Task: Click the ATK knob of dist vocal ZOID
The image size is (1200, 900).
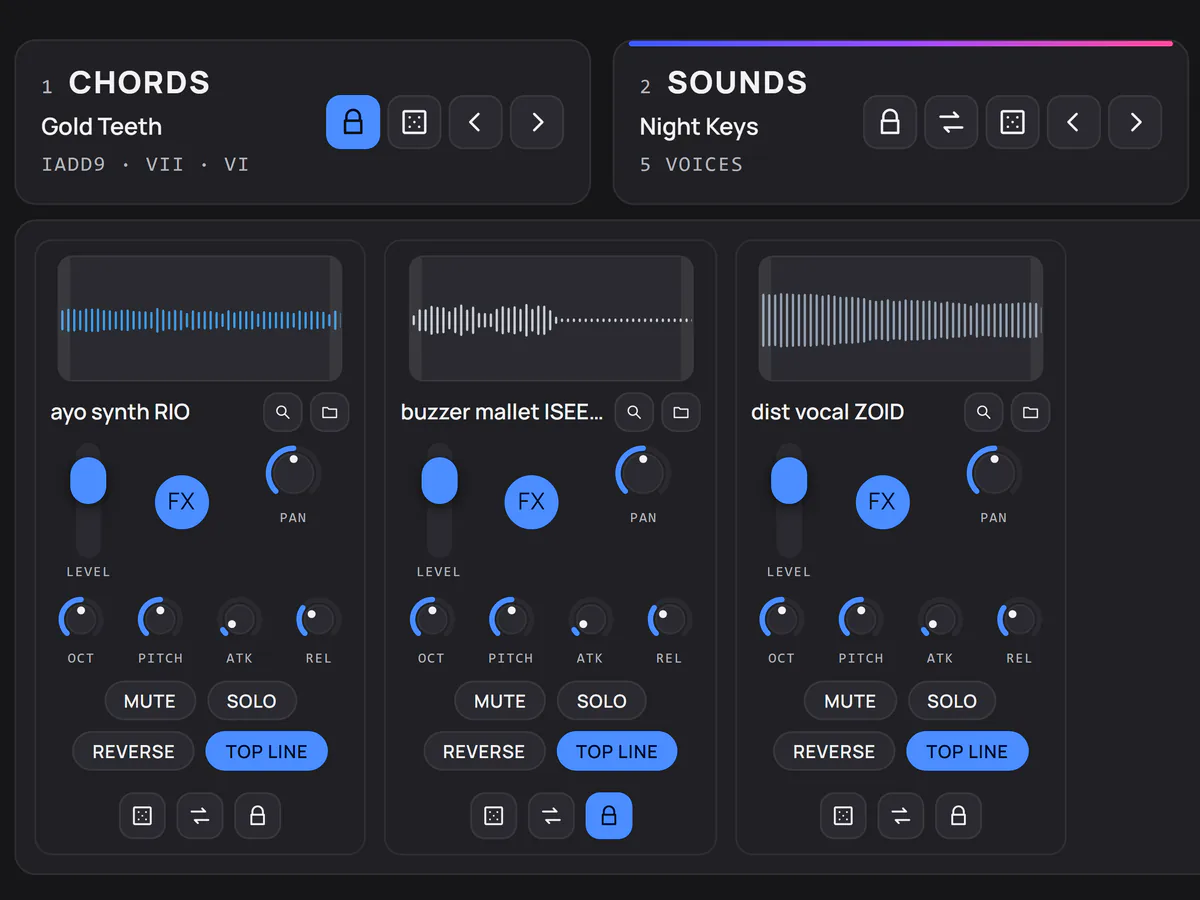Action: pyautogui.click(x=940, y=619)
